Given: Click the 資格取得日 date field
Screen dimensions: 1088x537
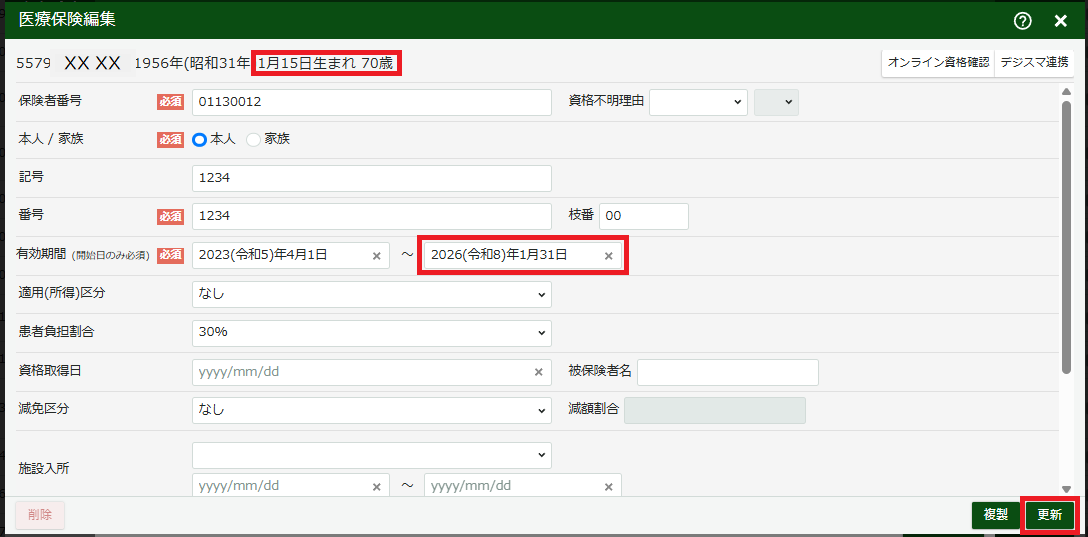Looking at the screenshot, I should coord(372,372).
